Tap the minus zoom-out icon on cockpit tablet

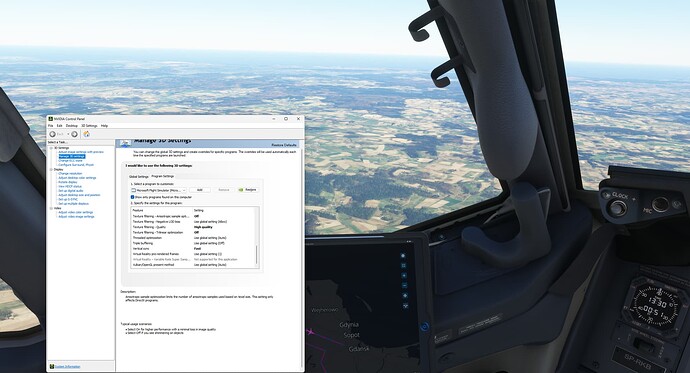[404, 285]
